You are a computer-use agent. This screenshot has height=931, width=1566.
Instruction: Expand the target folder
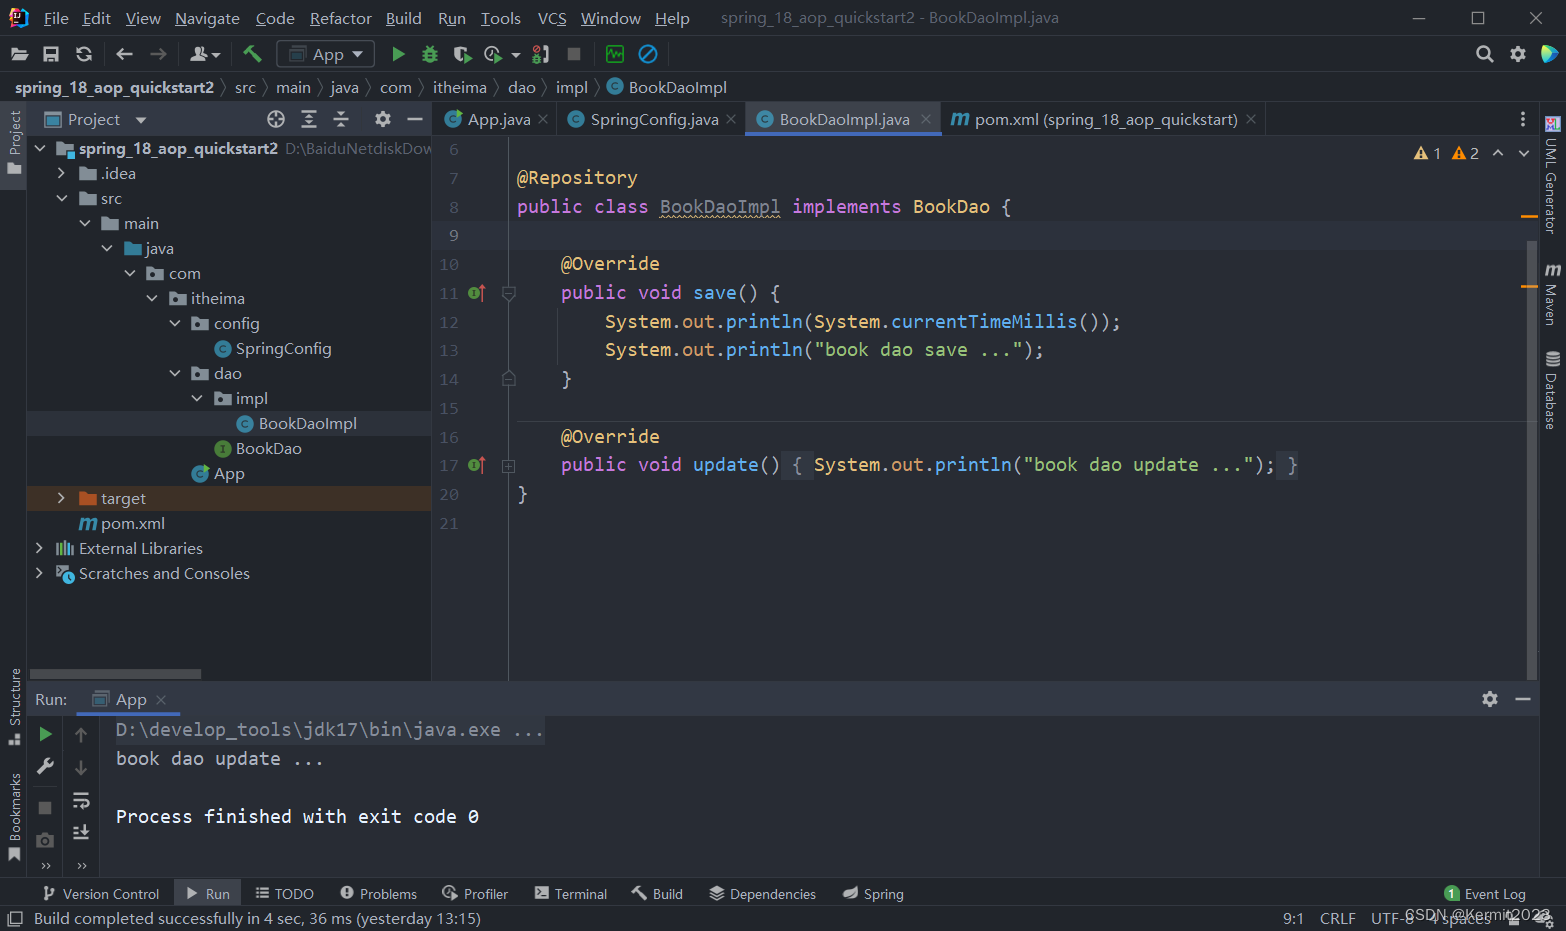click(62, 498)
